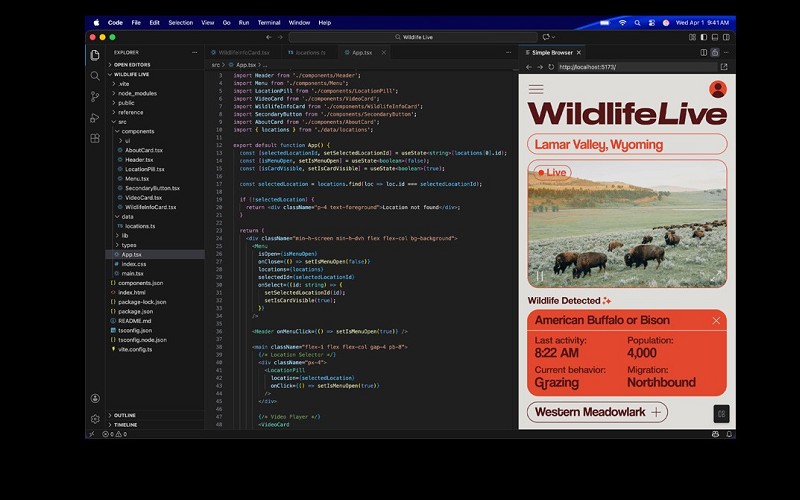This screenshot has width=800, height=500.
Task: Click editor group more actions ellipsis
Action: [x=508, y=53]
